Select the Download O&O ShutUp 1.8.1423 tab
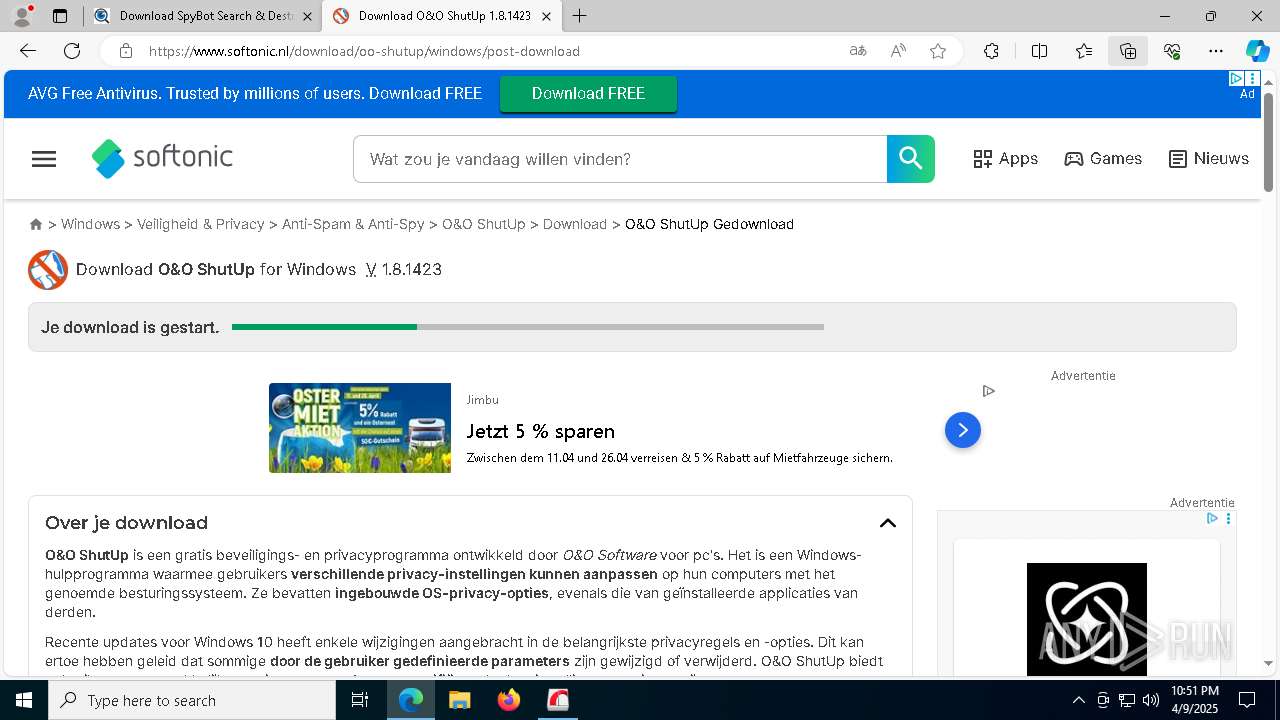Image resolution: width=1280 pixels, height=720 pixels. click(x=445, y=16)
